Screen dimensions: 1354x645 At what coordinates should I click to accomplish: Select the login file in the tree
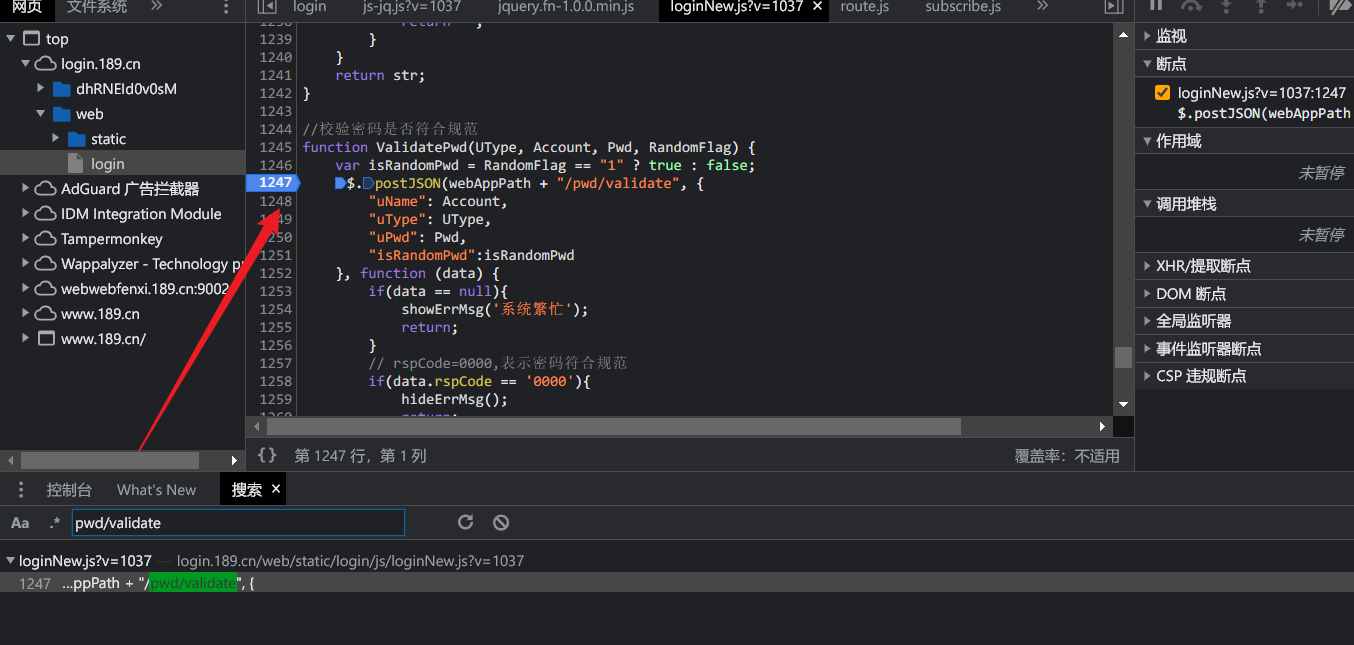(122, 163)
